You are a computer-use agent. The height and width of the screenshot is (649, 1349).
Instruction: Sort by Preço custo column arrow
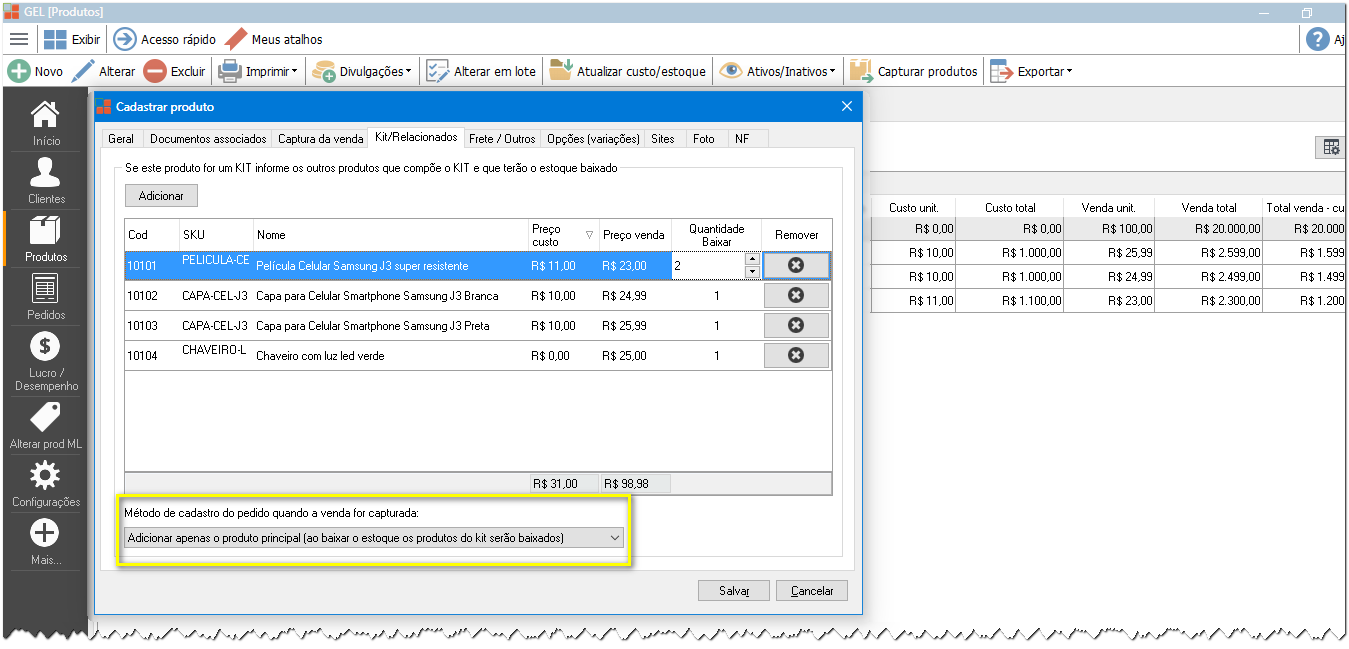tap(589, 235)
